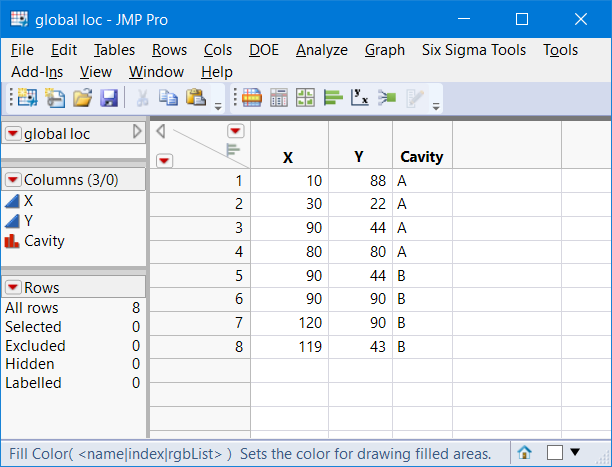Click the Copy toolbar icon
612x467 pixels.
coord(168,98)
